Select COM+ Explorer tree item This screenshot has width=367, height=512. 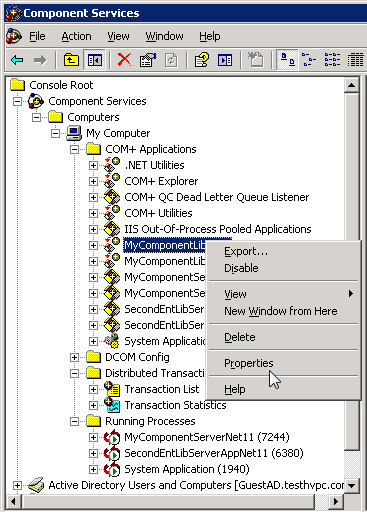(x=161, y=181)
